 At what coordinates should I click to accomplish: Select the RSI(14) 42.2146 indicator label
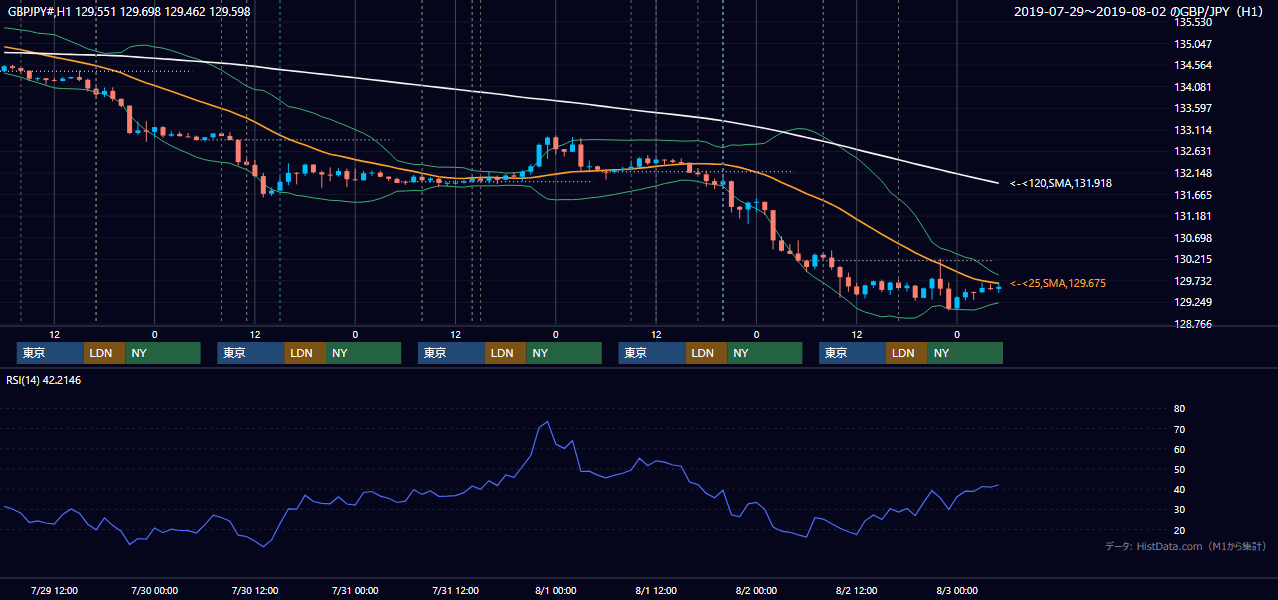tap(45, 380)
